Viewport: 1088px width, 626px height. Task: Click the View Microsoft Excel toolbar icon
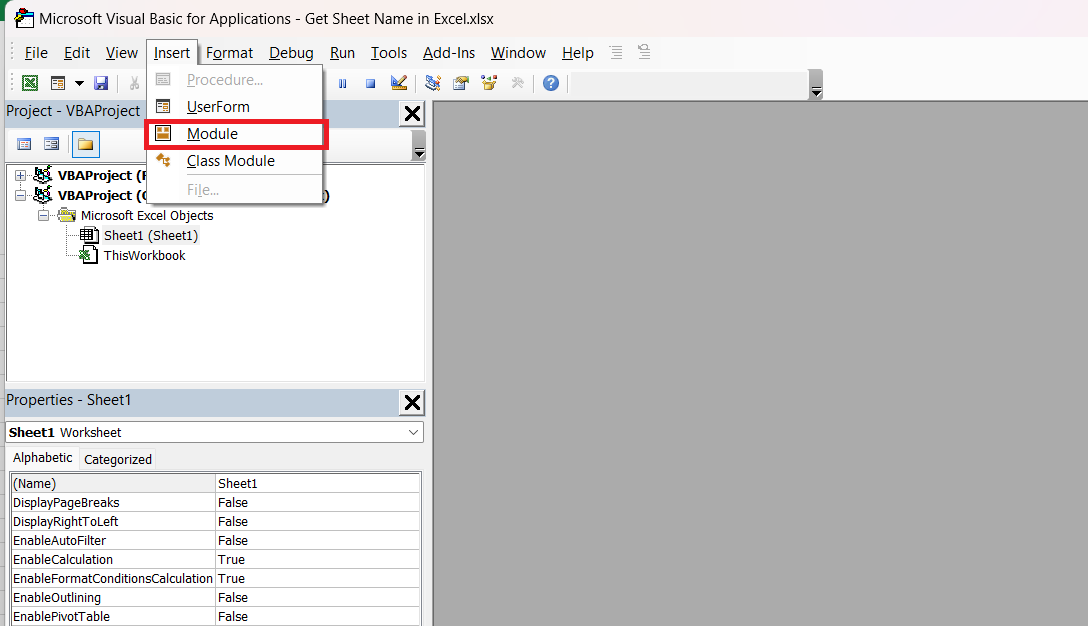click(30, 83)
